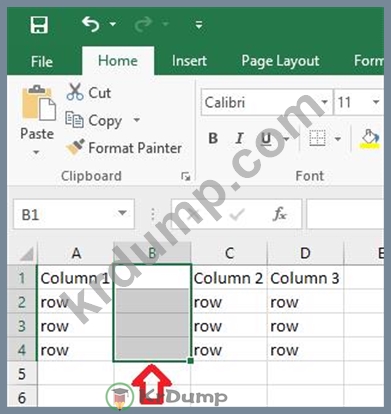The height and width of the screenshot is (414, 391).
Task: Open the Clipboard dialog launcher
Action: click(186, 176)
